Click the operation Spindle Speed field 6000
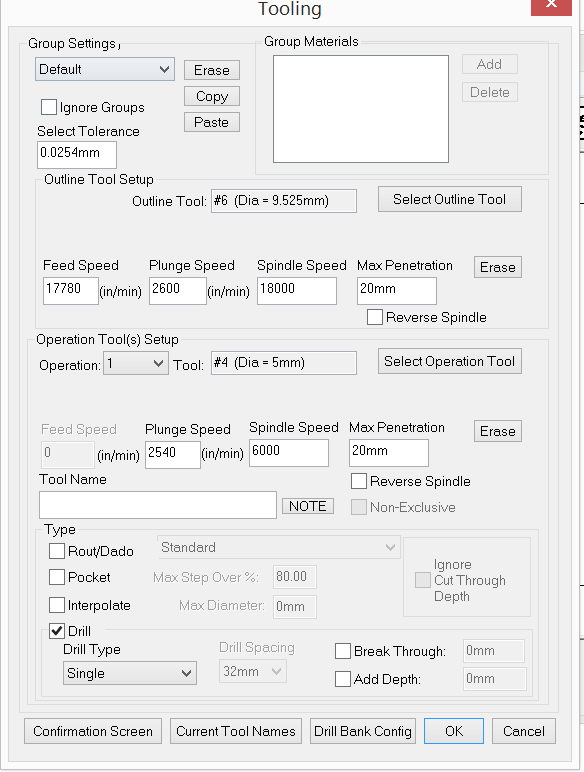This screenshot has width=584, height=772. coord(289,452)
